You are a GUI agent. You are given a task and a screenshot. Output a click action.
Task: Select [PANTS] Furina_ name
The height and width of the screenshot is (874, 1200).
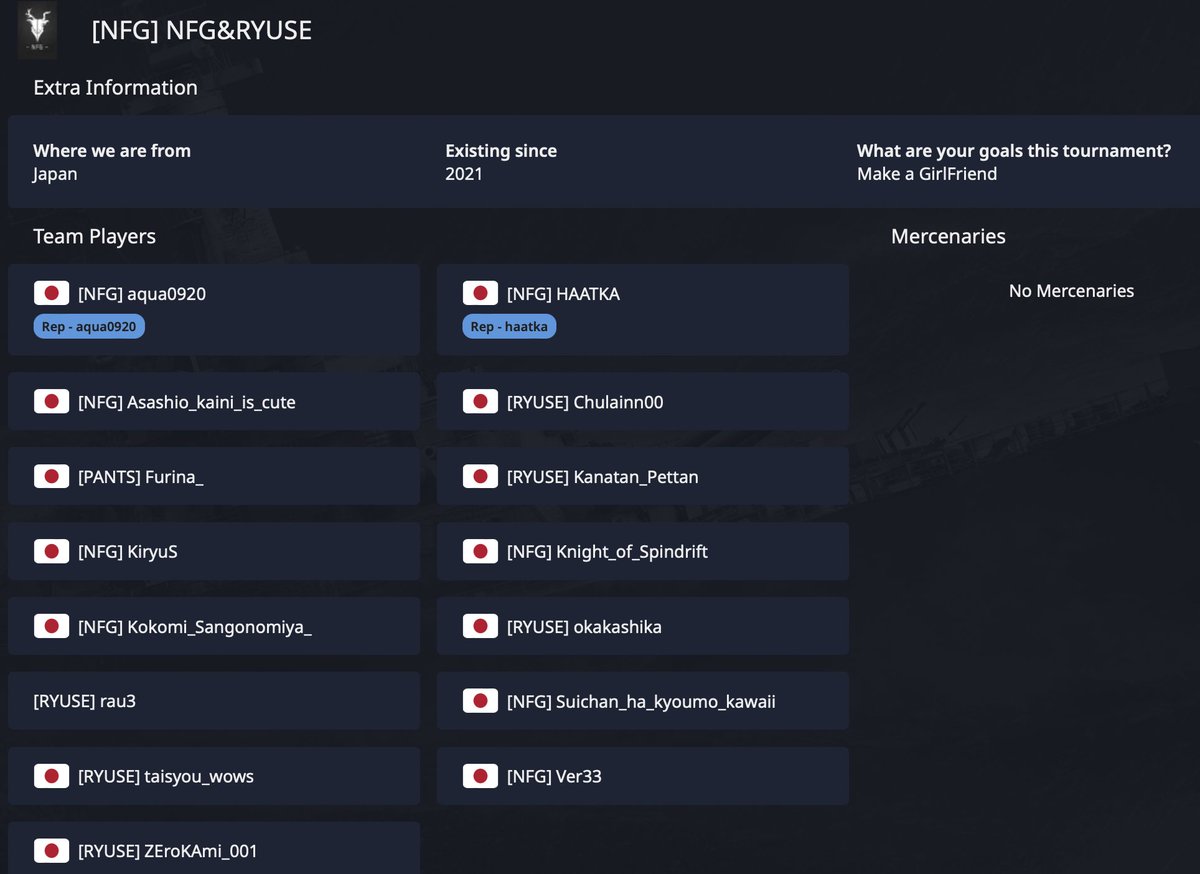point(141,477)
